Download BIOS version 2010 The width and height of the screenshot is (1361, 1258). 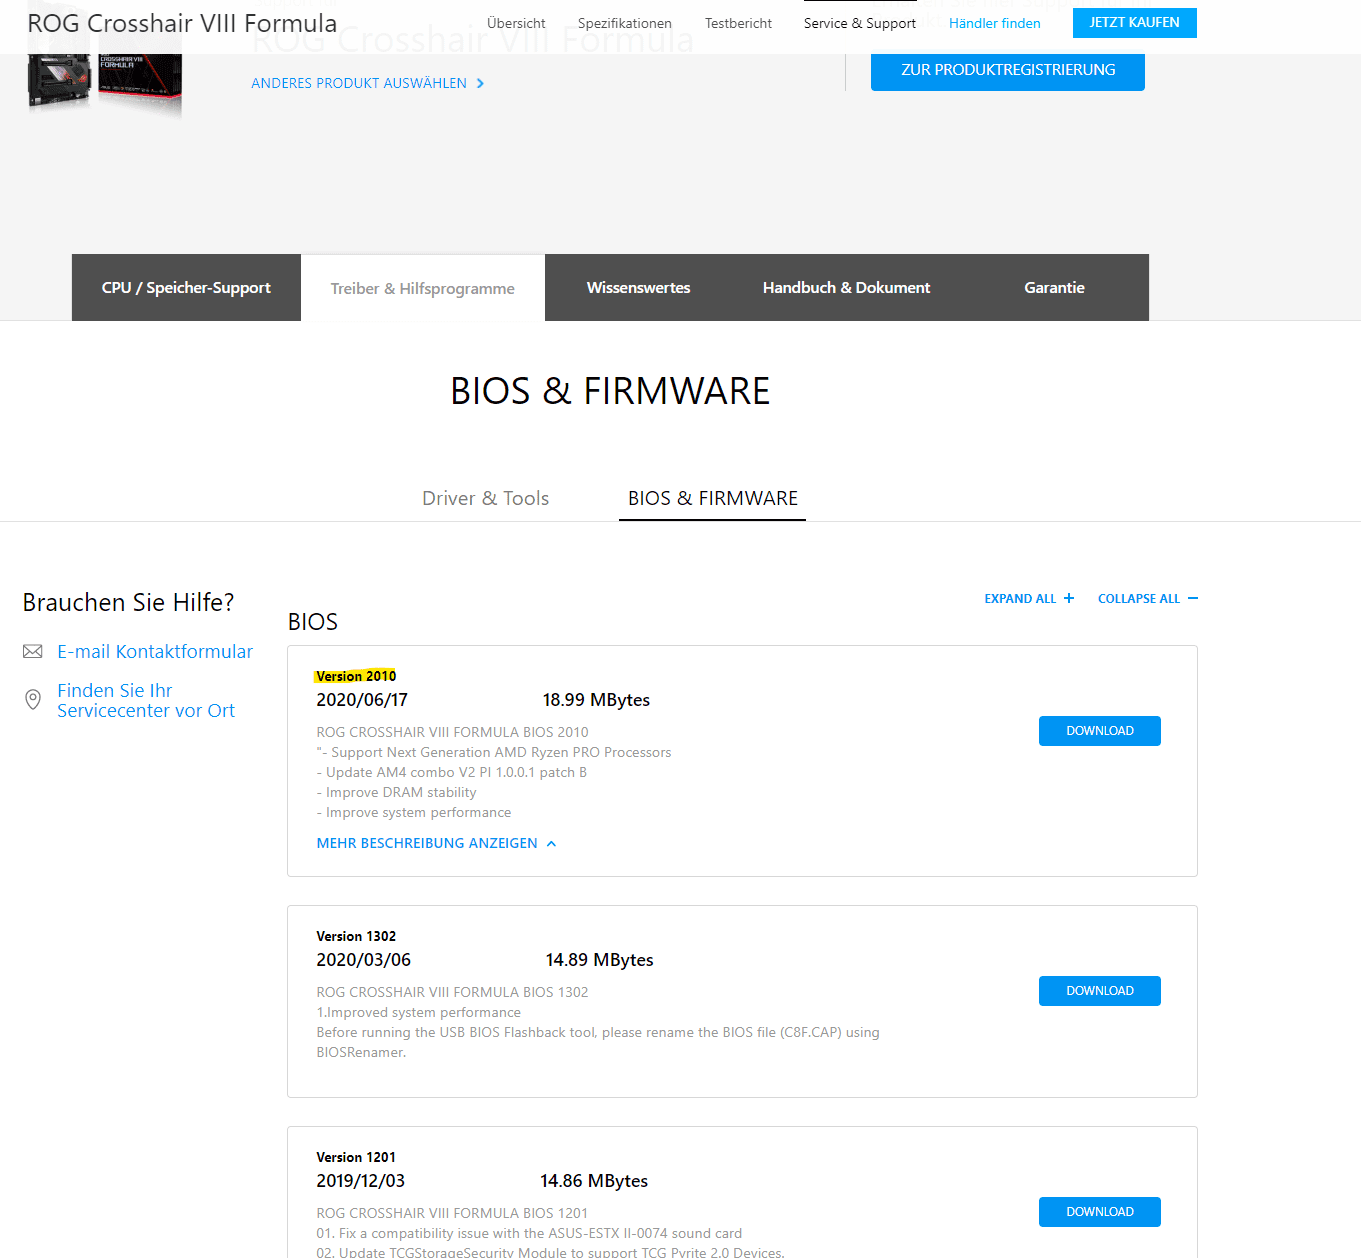(x=1100, y=731)
